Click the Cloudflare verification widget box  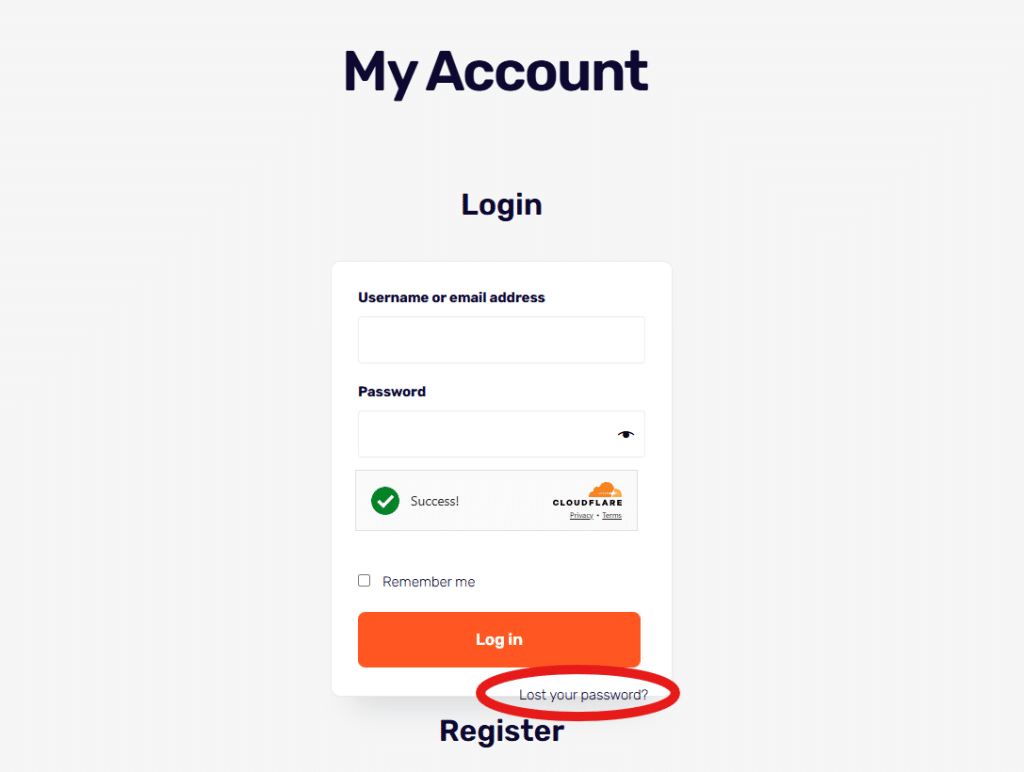(496, 500)
